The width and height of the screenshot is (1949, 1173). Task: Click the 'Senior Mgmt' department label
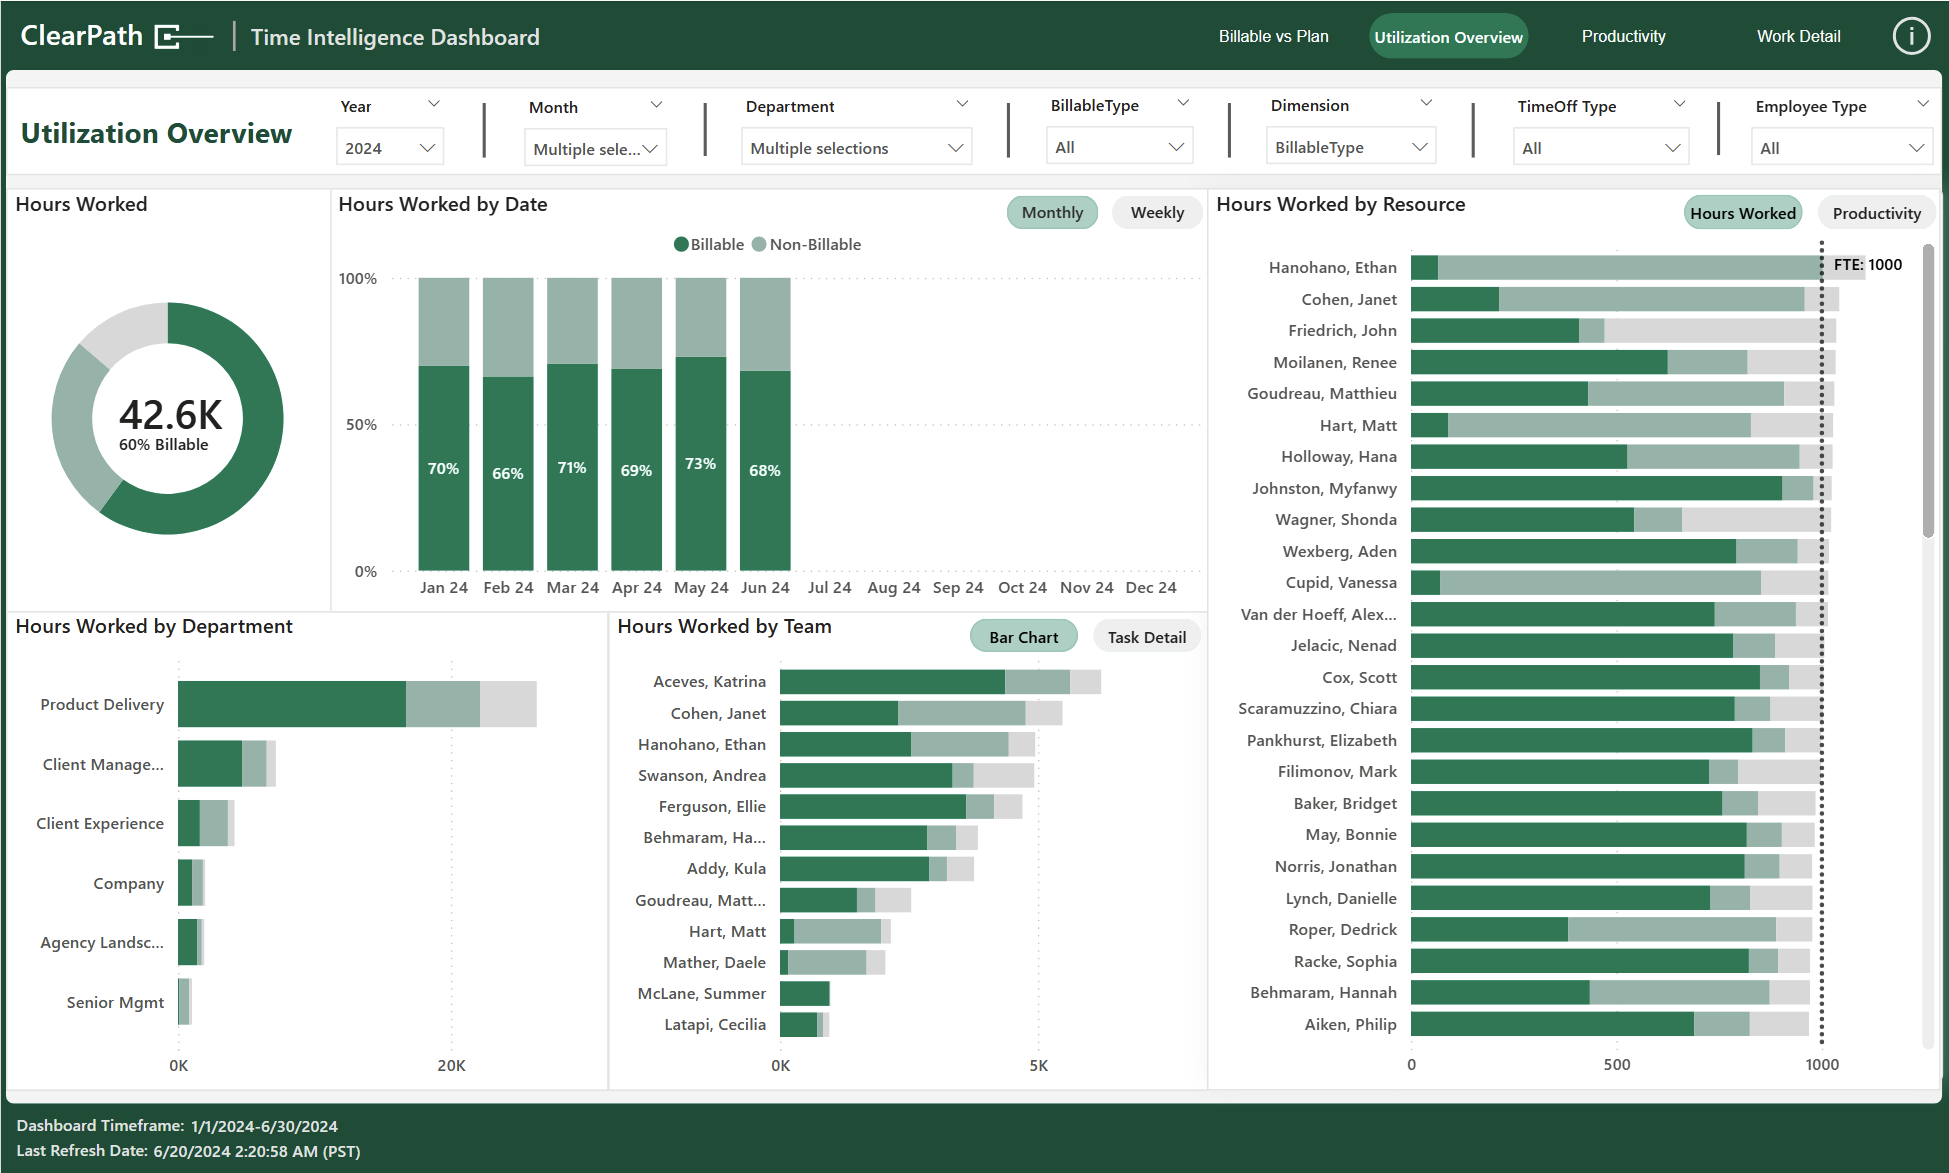click(115, 1002)
